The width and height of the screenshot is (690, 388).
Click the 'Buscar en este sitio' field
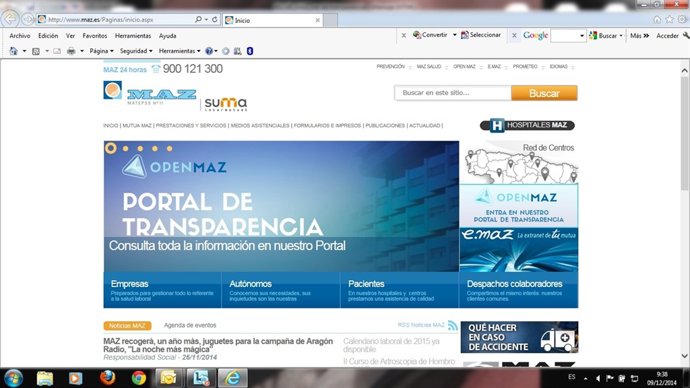point(453,93)
